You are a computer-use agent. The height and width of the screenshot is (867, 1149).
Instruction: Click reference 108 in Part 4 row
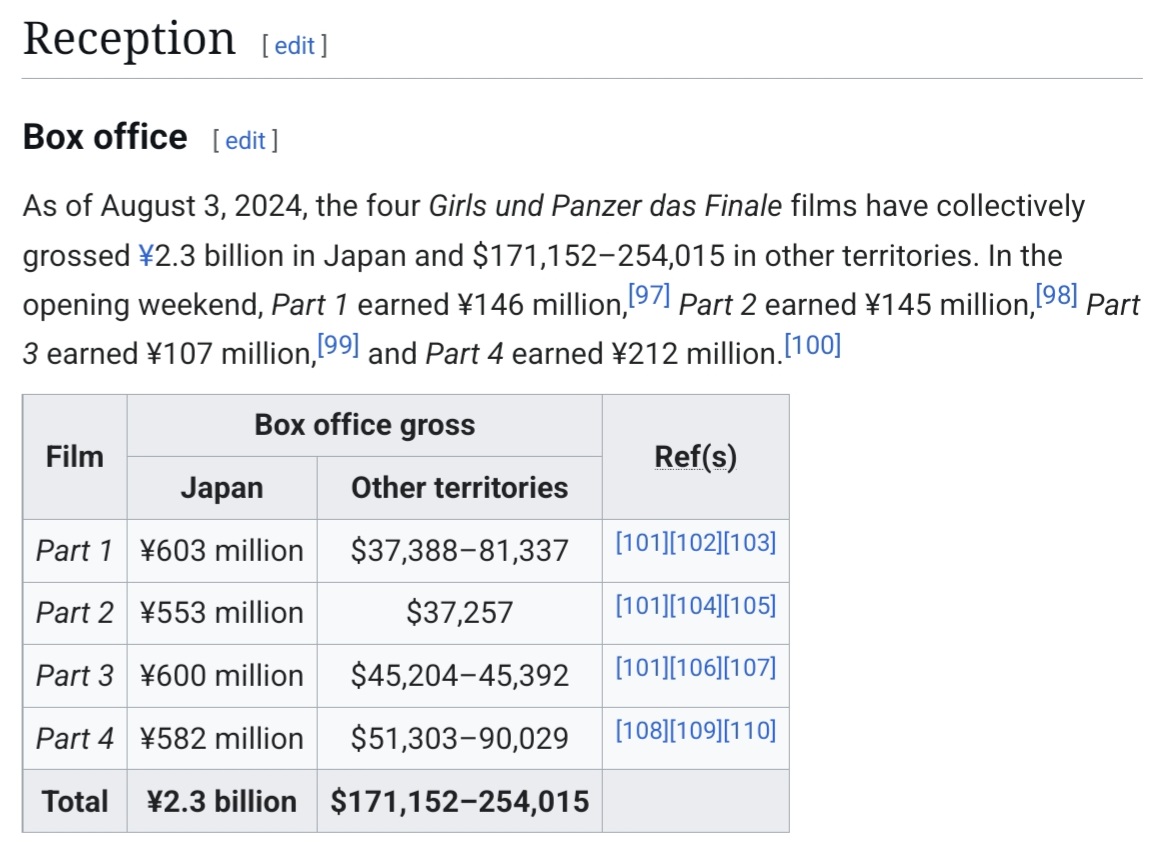point(642,730)
